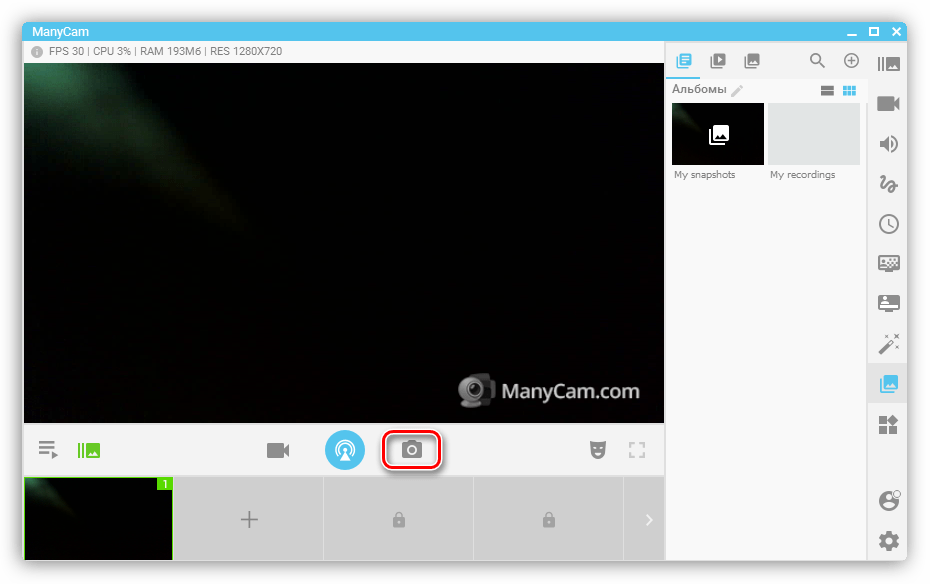
Task: Rename albums with the pencil icon
Action: pyautogui.click(x=737, y=90)
